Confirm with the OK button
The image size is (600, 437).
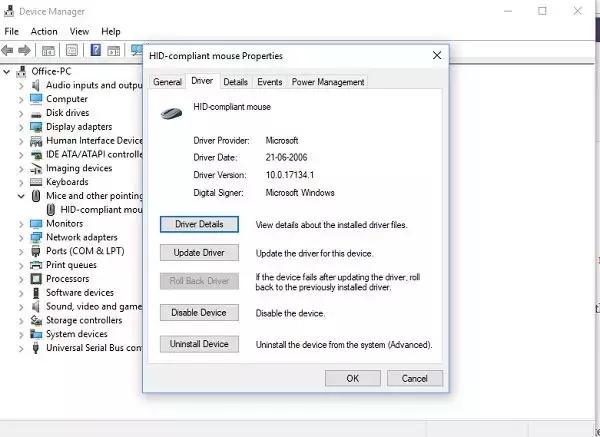(x=353, y=378)
